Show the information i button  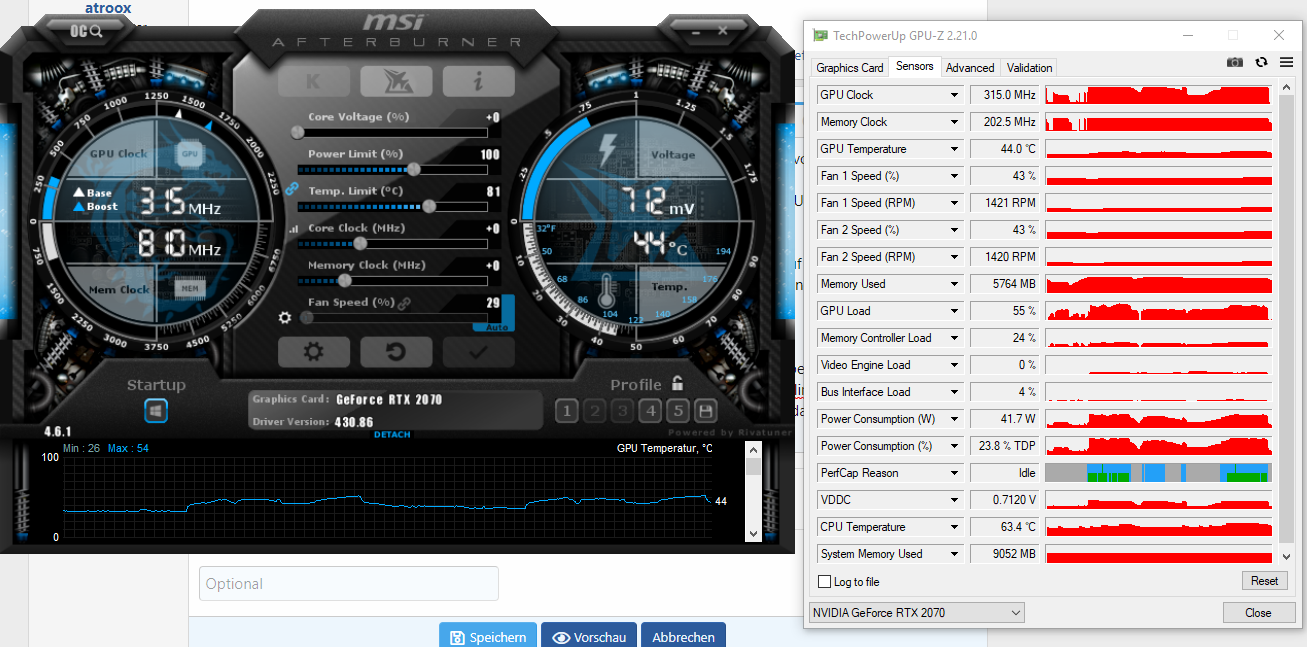[x=478, y=81]
